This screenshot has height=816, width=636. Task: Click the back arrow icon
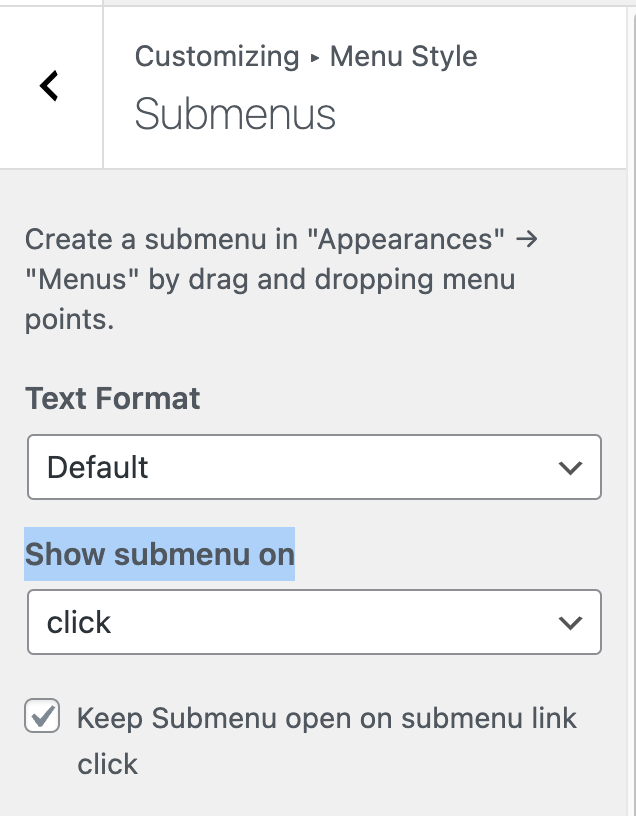[x=50, y=86]
